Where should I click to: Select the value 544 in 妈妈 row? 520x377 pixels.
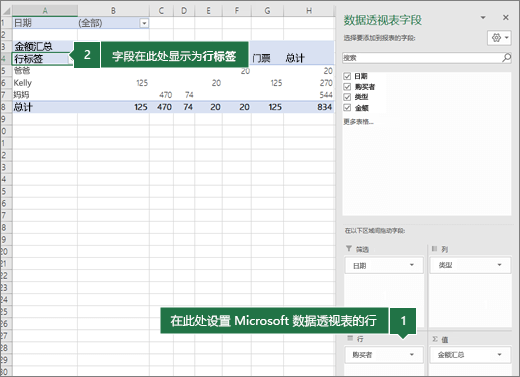[309, 95]
